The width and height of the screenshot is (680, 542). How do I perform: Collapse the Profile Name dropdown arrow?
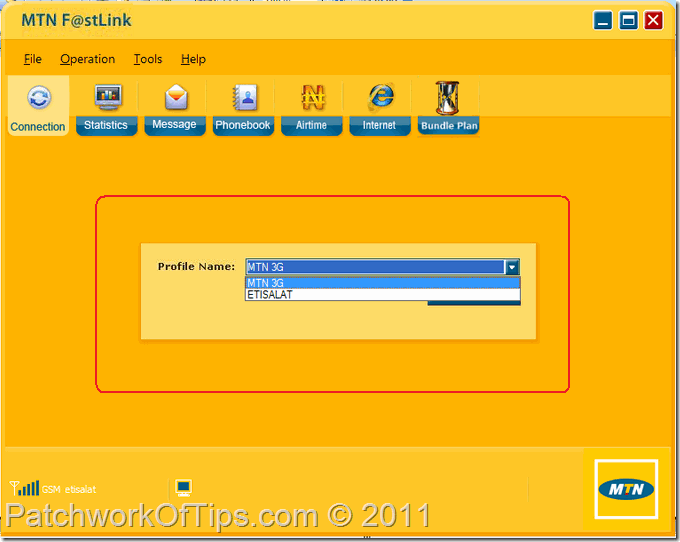pyautogui.click(x=512, y=267)
